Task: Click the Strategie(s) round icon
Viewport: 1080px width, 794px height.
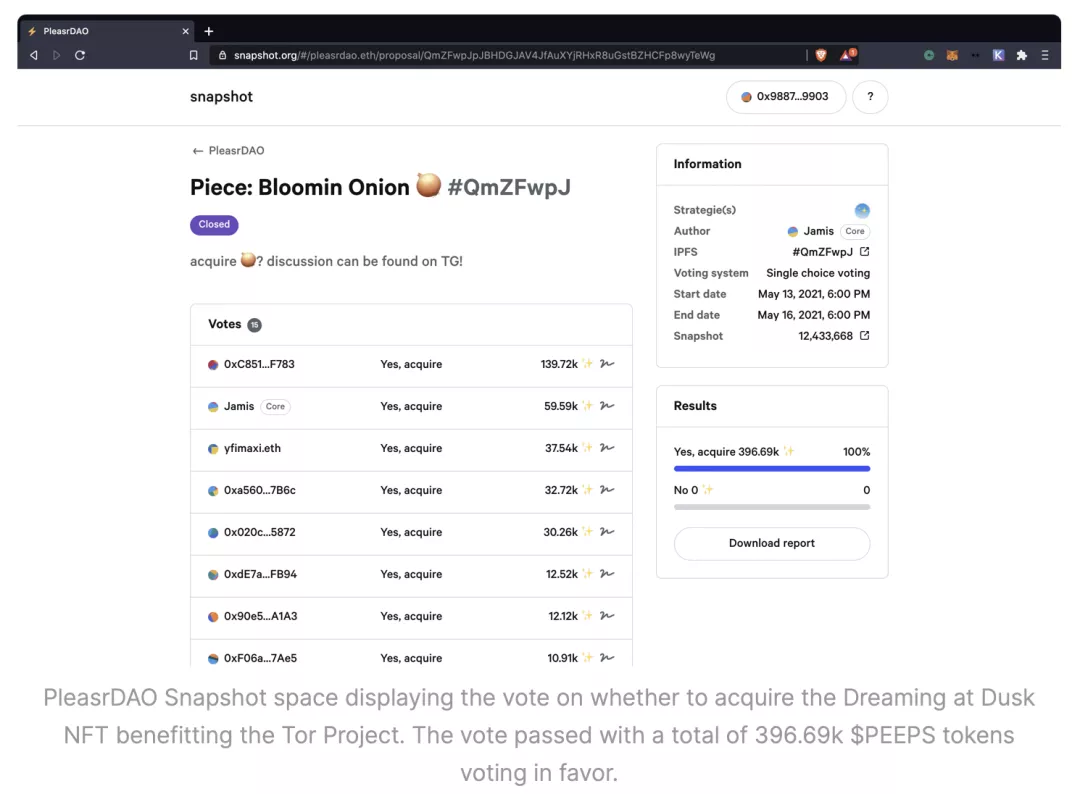Action: click(x=862, y=210)
